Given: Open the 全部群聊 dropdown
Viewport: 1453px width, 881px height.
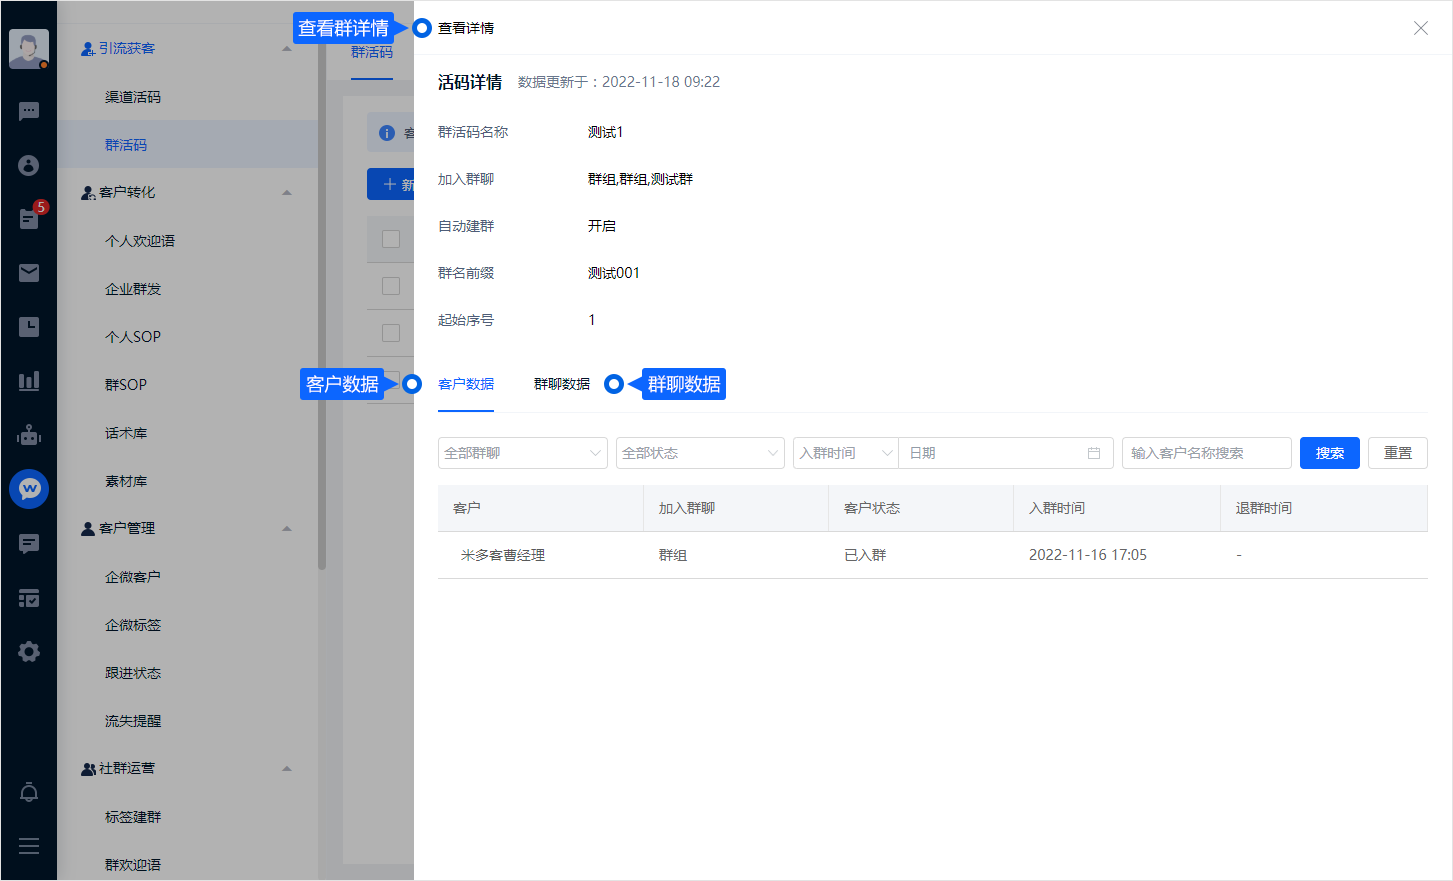Looking at the screenshot, I should [522, 453].
